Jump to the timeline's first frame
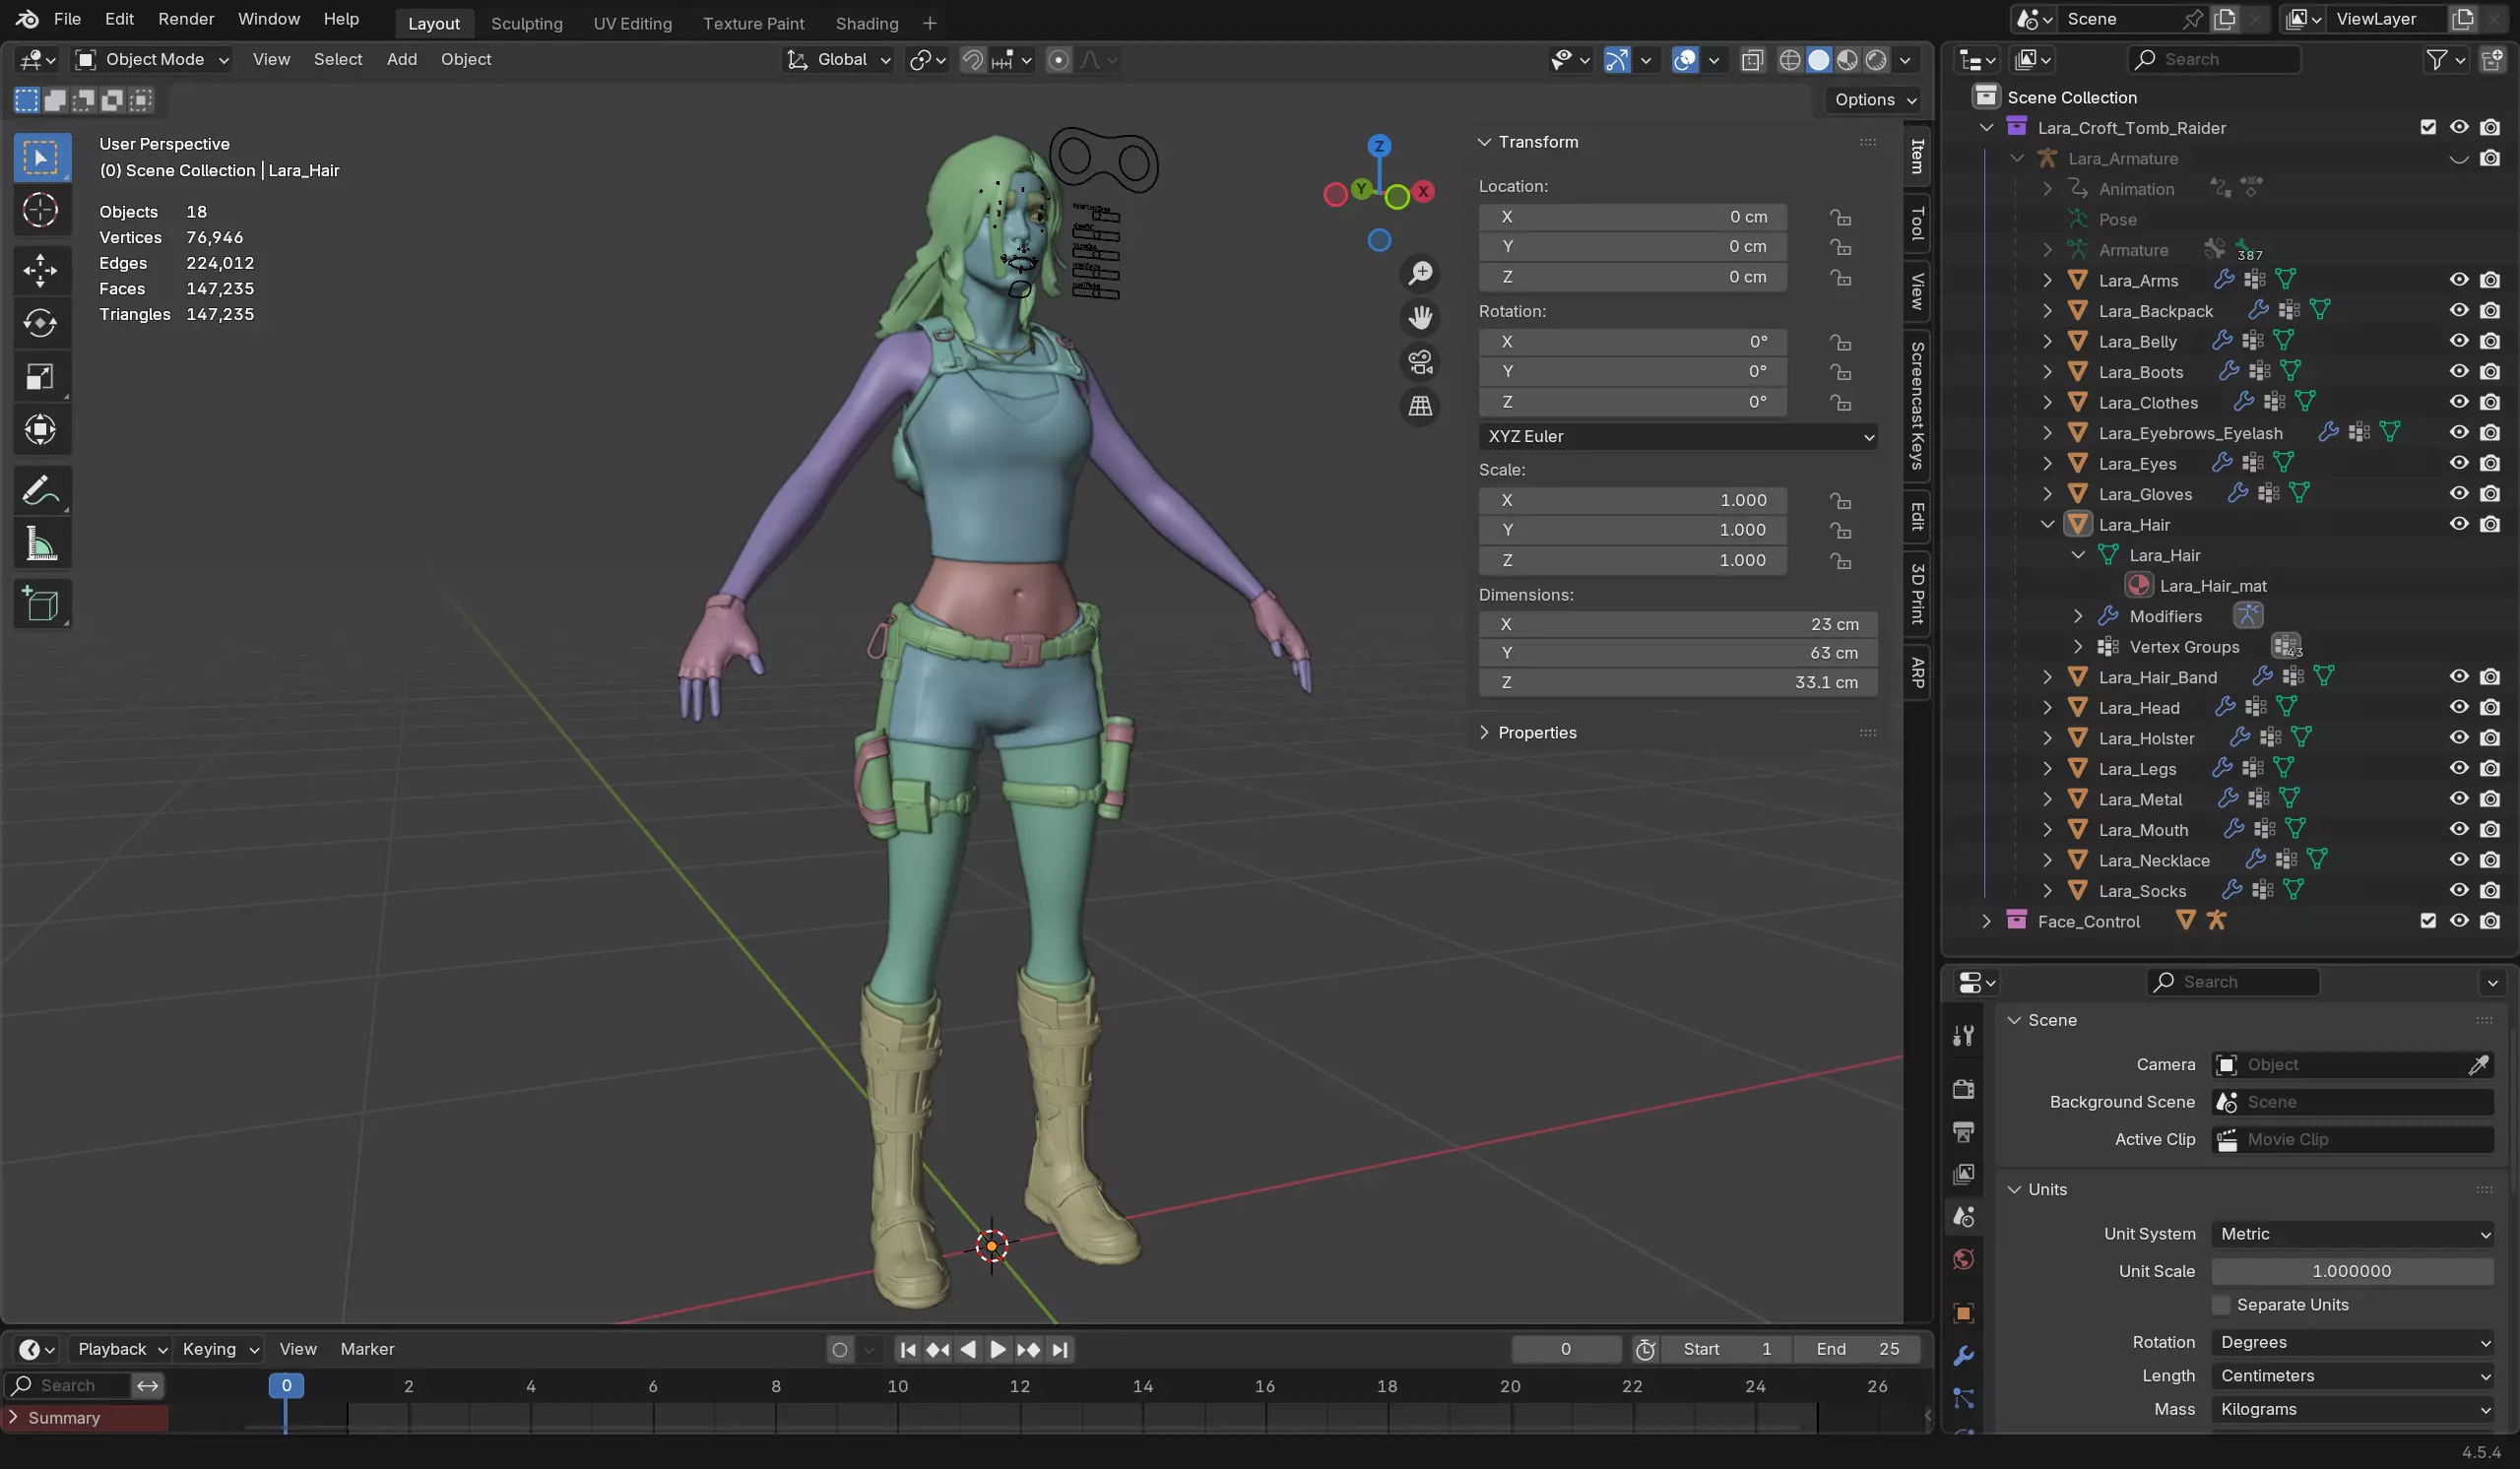Image resolution: width=2520 pixels, height=1469 pixels. tap(908, 1350)
